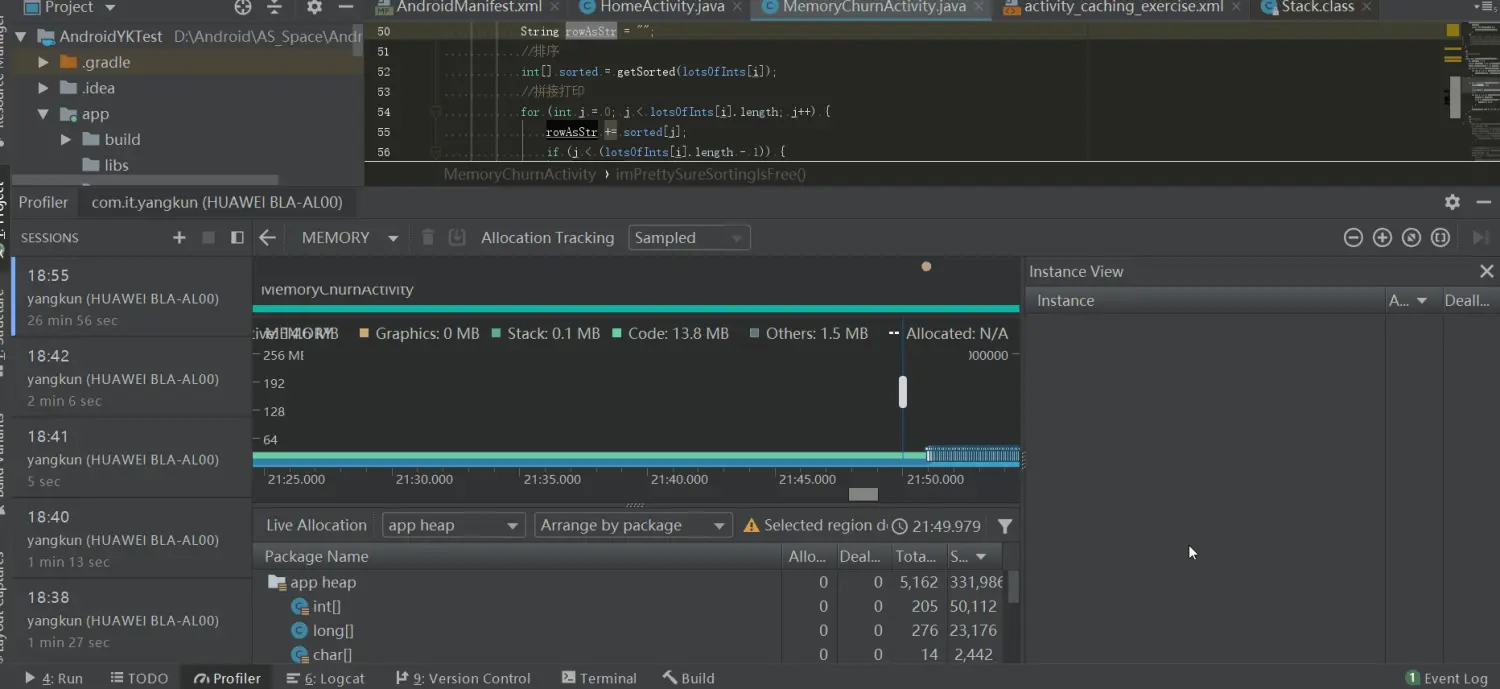Screen dimensions: 1500x689
Task: Click the allocation table vertical scrollbar
Action: point(1013,587)
